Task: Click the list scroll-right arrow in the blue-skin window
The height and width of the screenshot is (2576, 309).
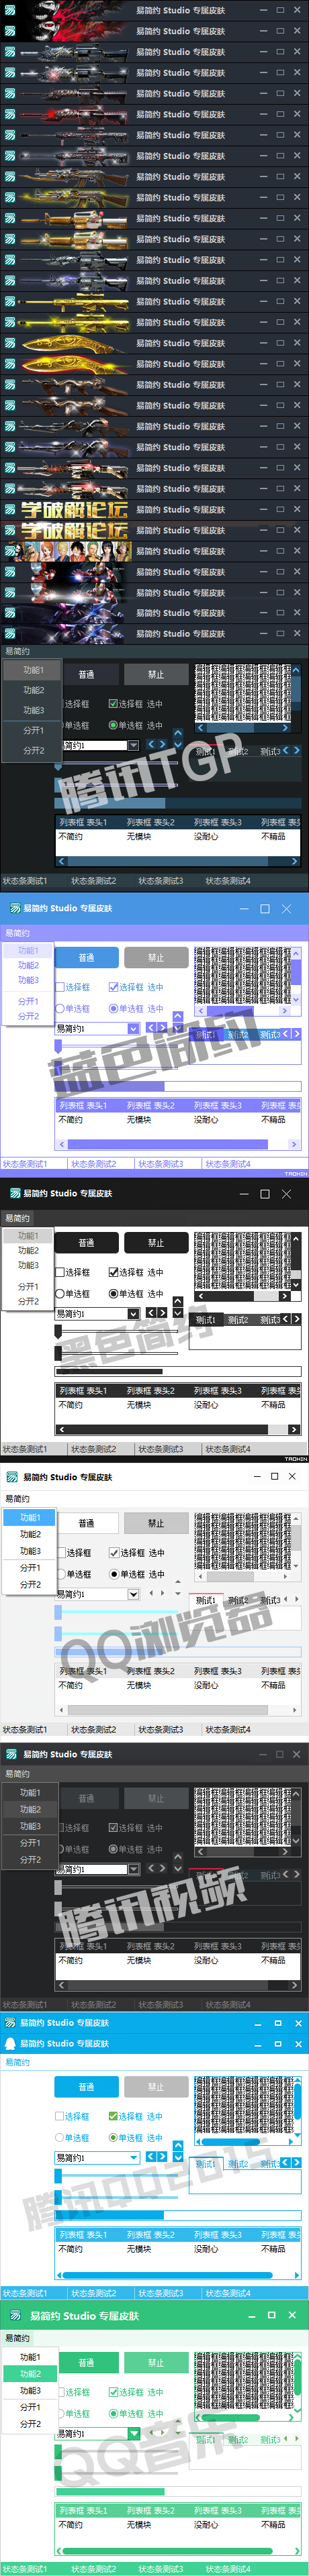Action: (294, 1144)
